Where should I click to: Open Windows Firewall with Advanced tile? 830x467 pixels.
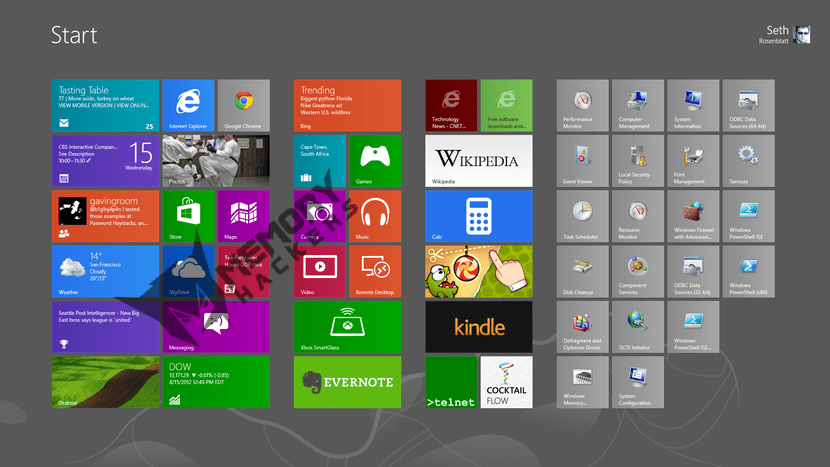coord(693,216)
